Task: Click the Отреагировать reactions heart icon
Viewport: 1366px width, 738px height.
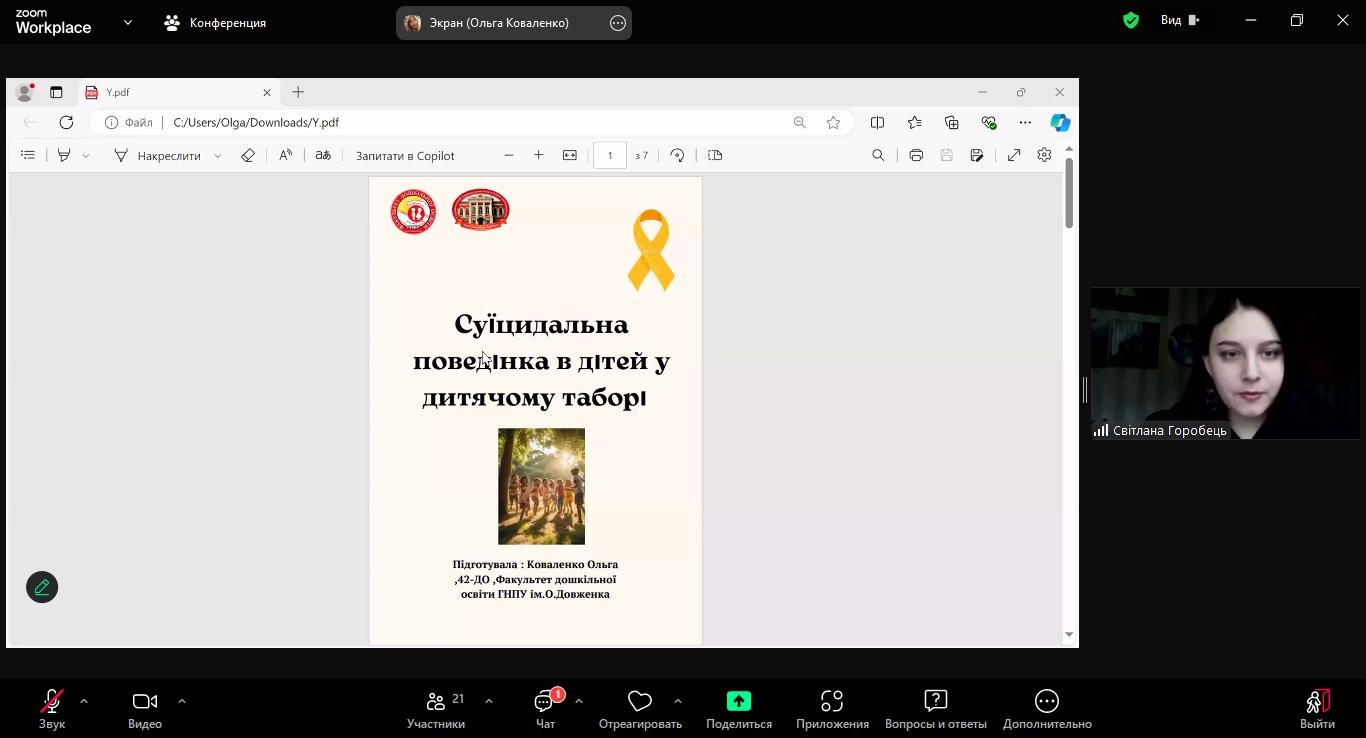Action: (x=640, y=702)
